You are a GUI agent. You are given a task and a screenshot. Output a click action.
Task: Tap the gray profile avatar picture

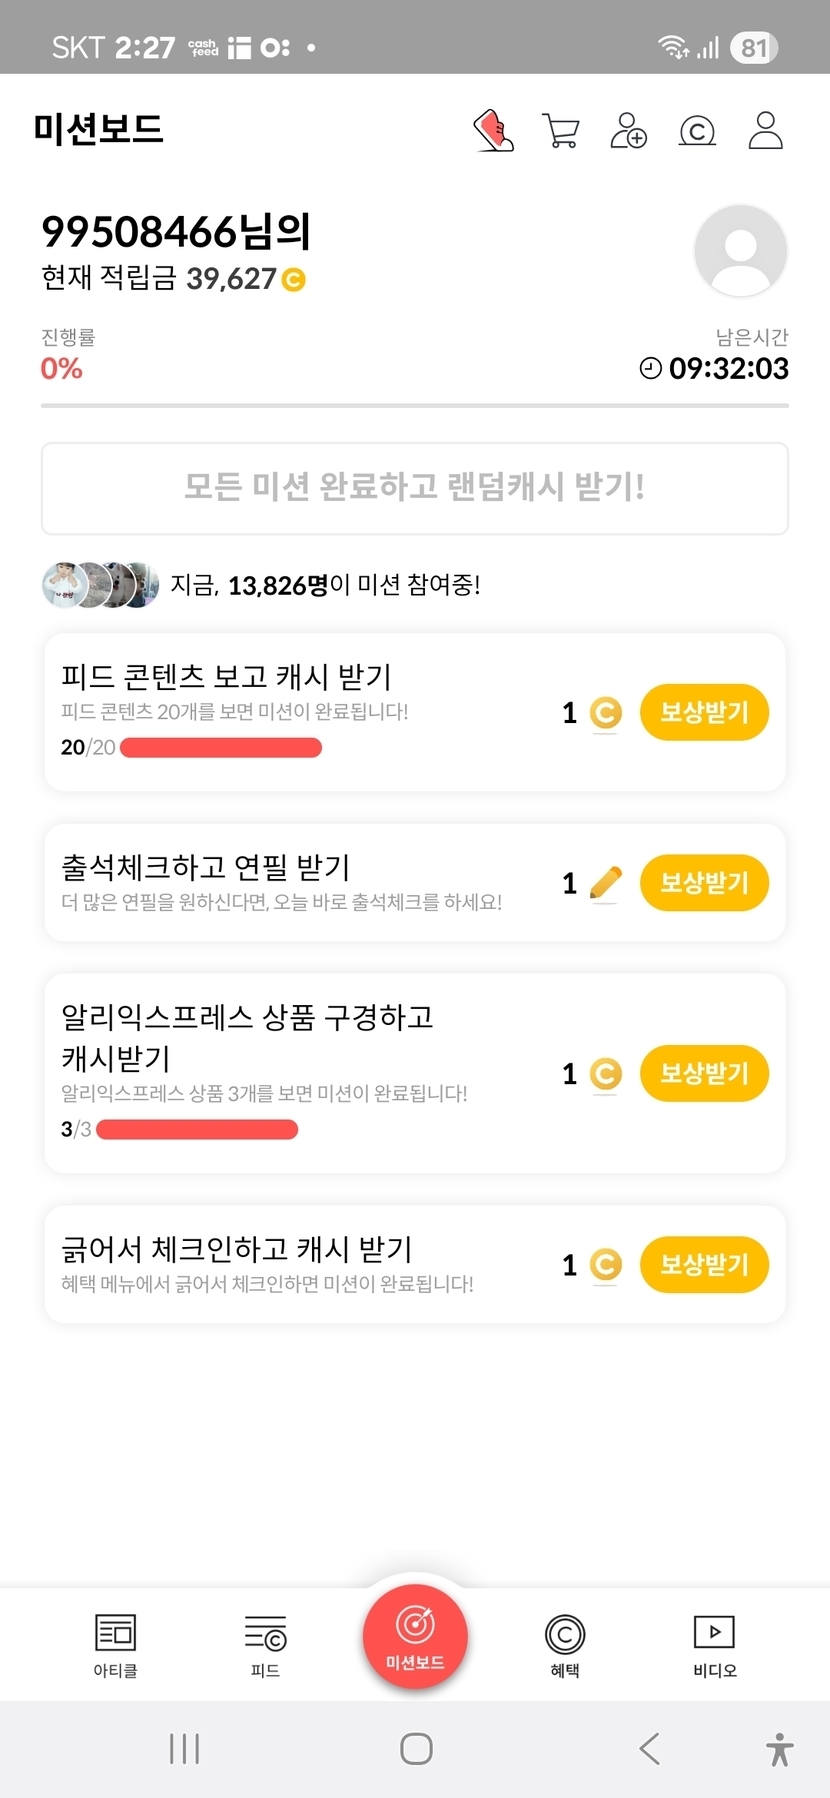pos(740,251)
